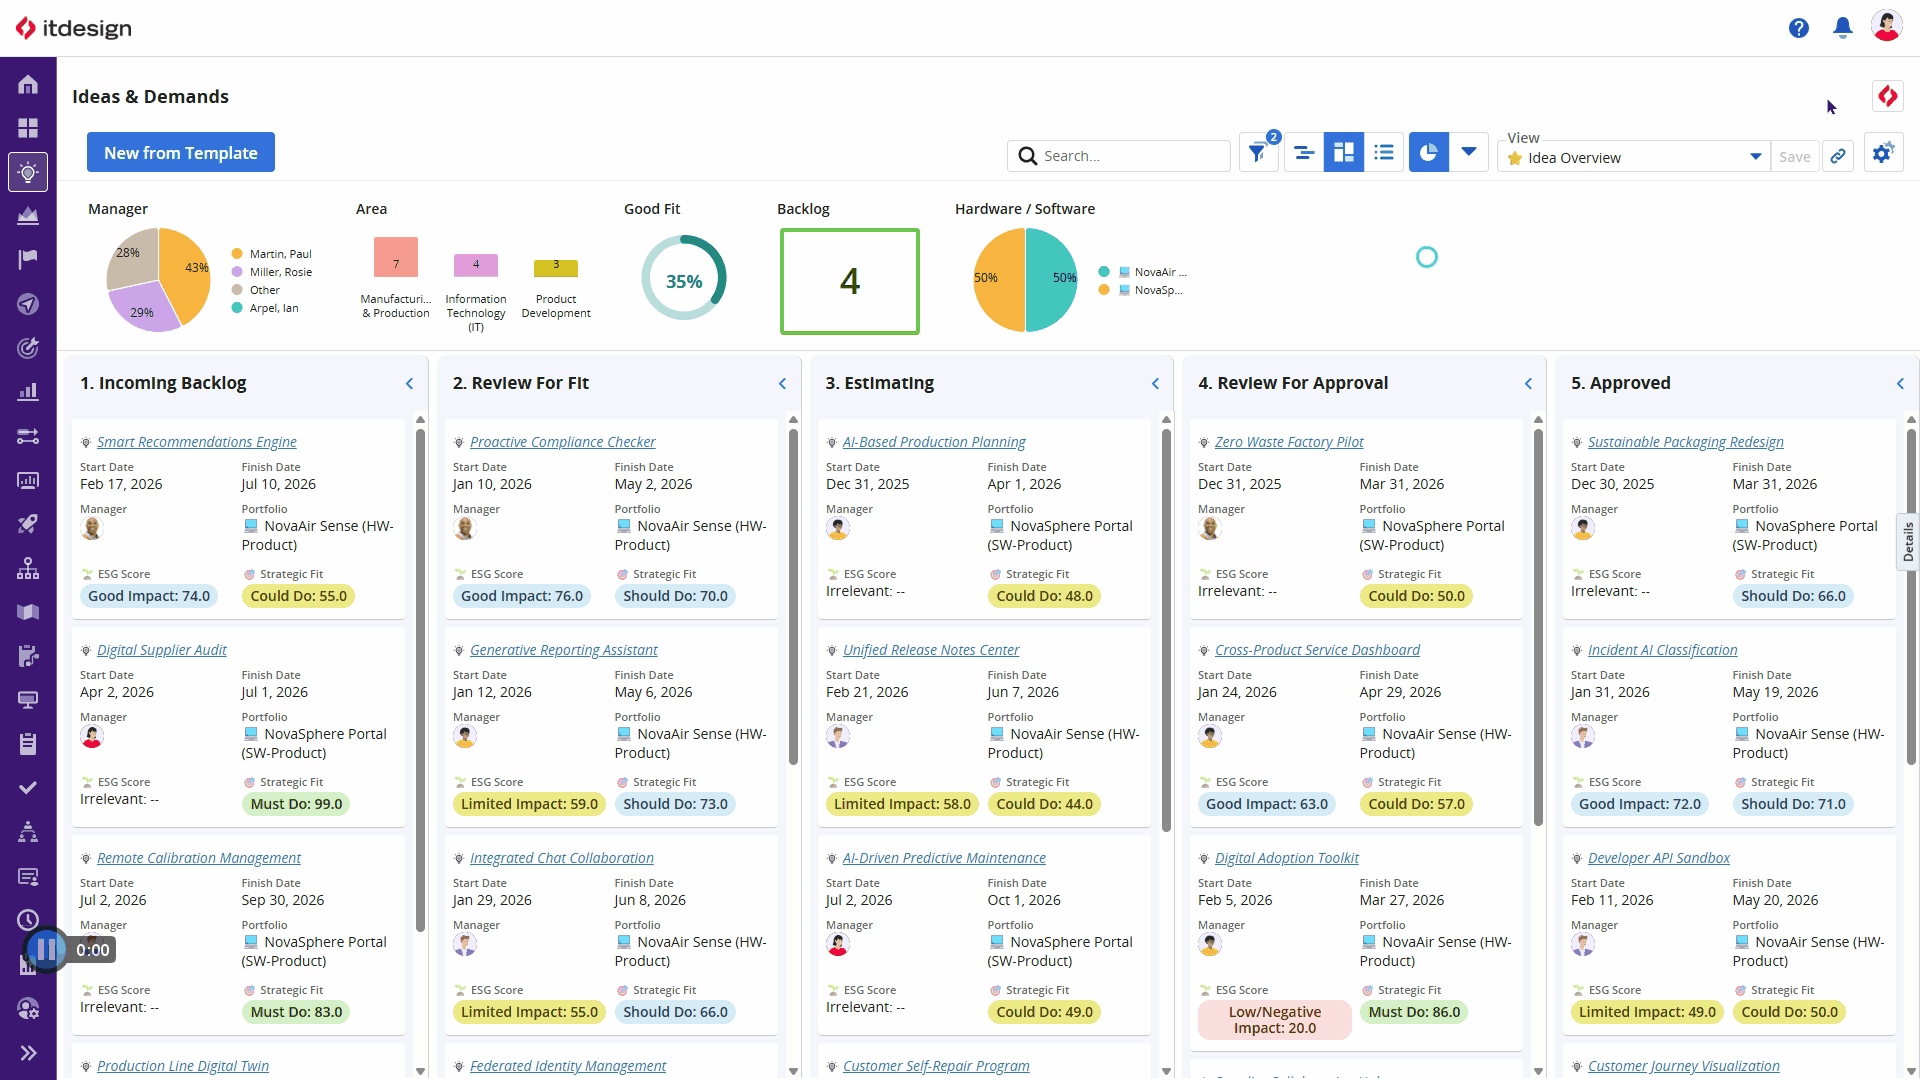Open the user settings gear icon in sidebar

pyautogui.click(x=28, y=1008)
